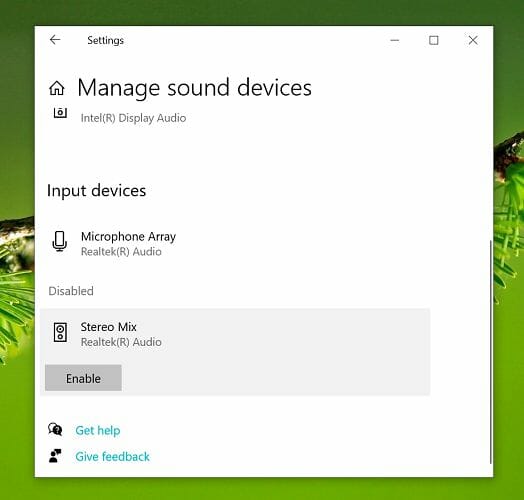Image resolution: width=524 pixels, height=500 pixels.
Task: Close the Settings window
Action: 473,40
